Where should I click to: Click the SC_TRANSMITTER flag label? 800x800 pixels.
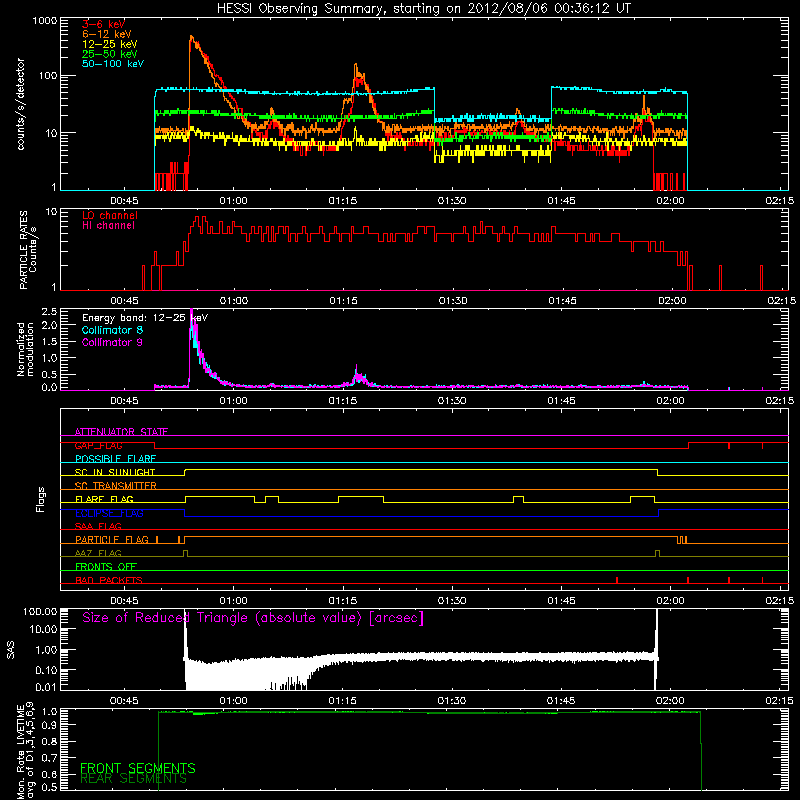pos(116,486)
